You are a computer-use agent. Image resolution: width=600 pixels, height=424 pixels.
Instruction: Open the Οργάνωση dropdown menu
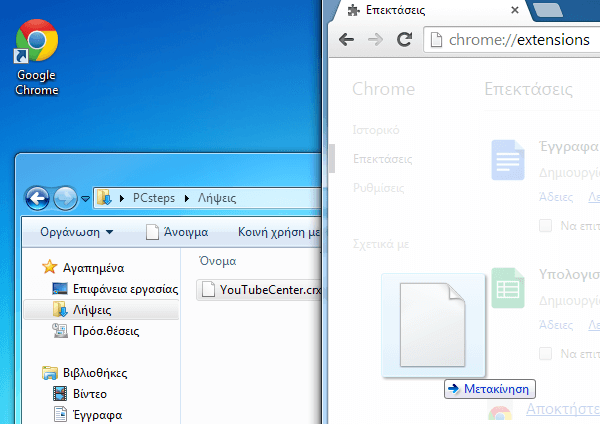point(77,232)
